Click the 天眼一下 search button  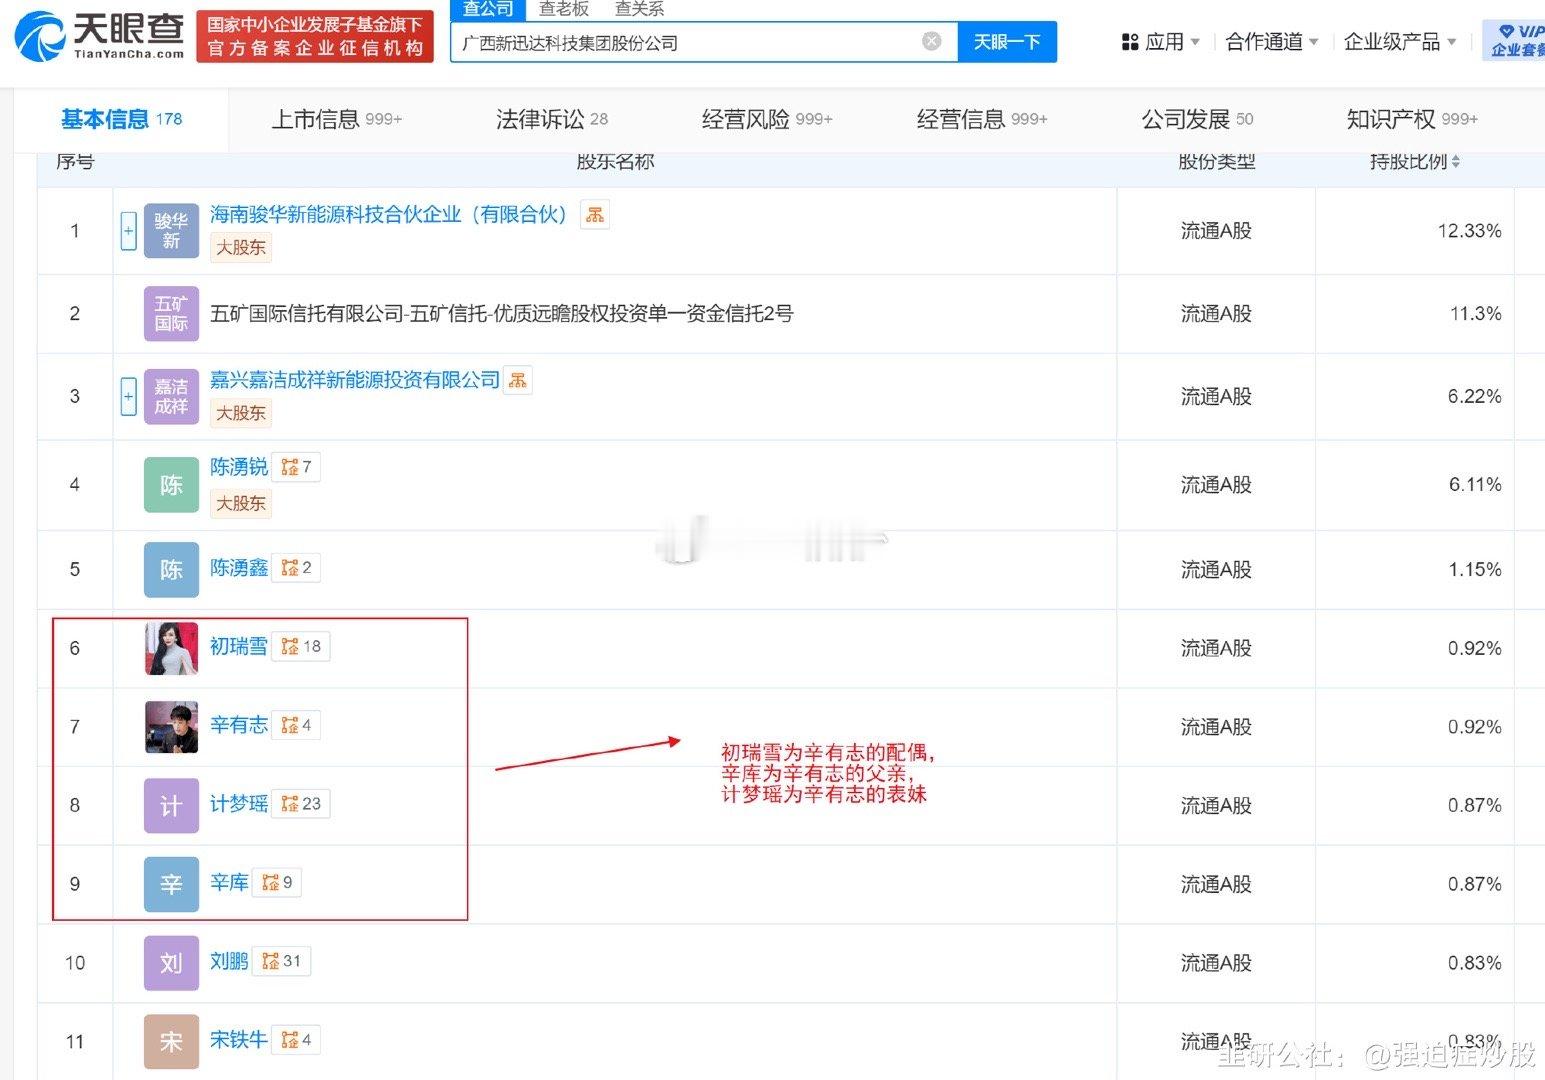tap(1007, 42)
